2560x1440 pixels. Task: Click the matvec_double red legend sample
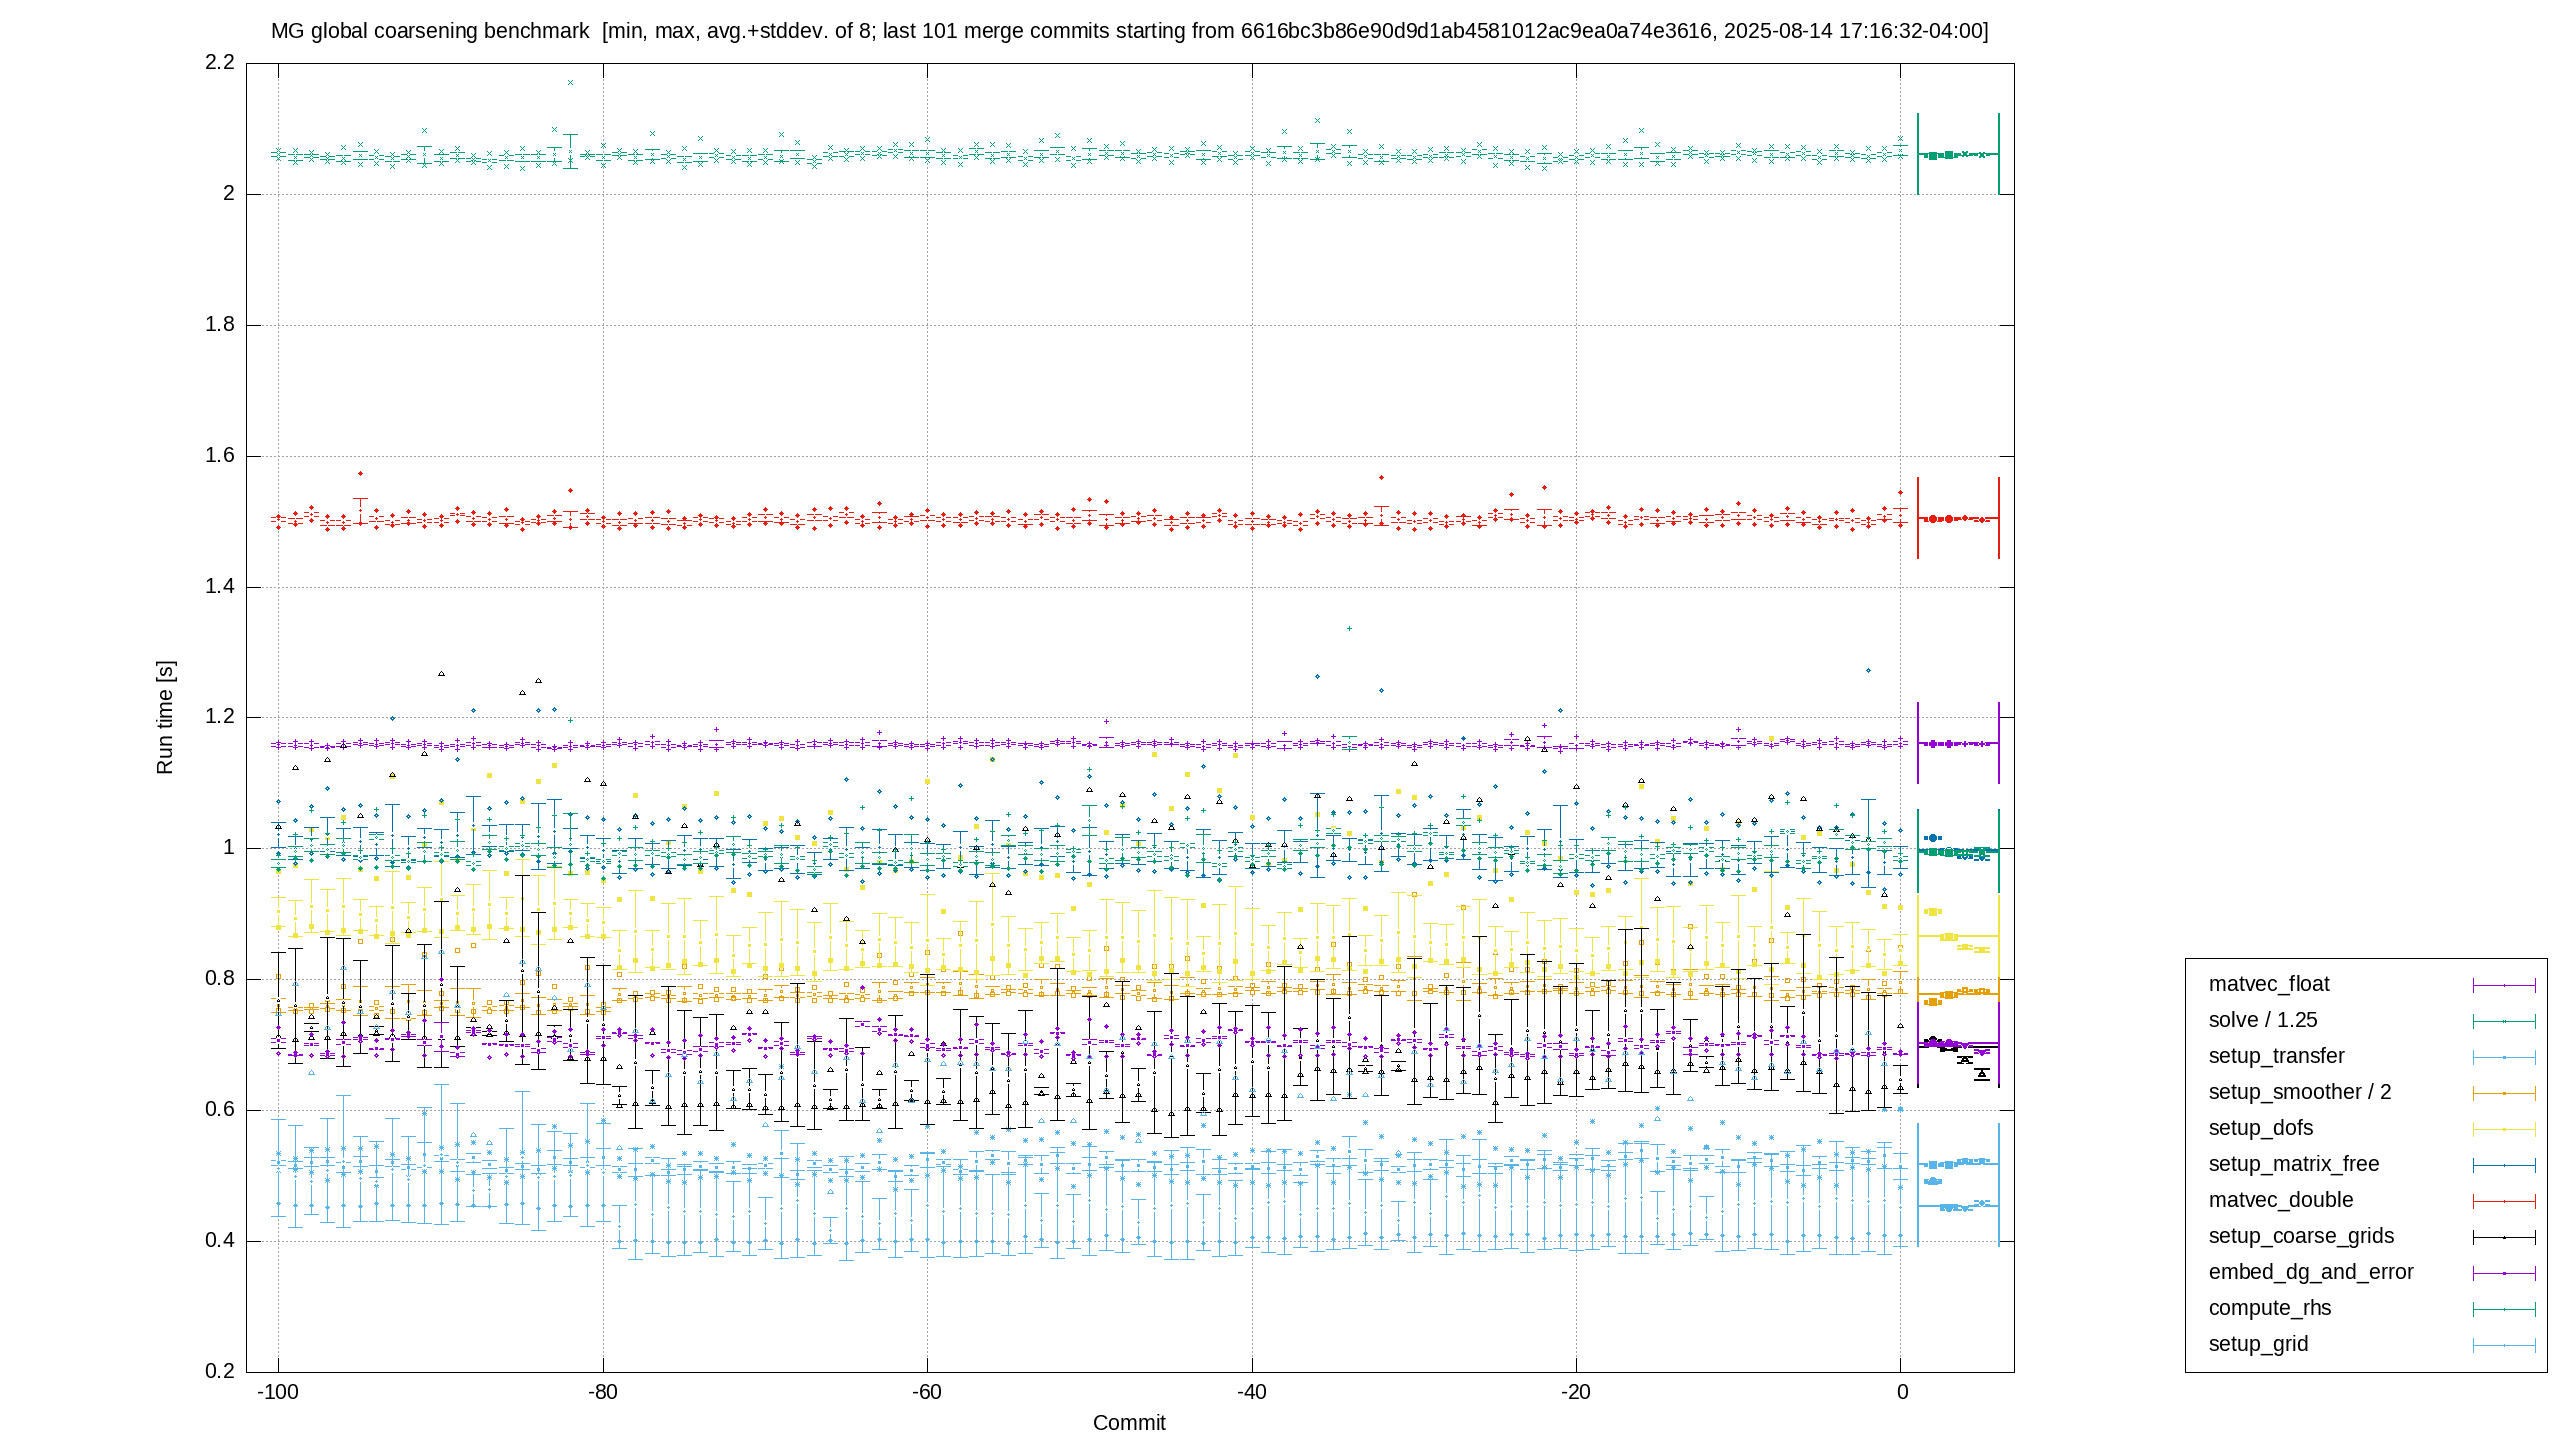(2504, 1201)
